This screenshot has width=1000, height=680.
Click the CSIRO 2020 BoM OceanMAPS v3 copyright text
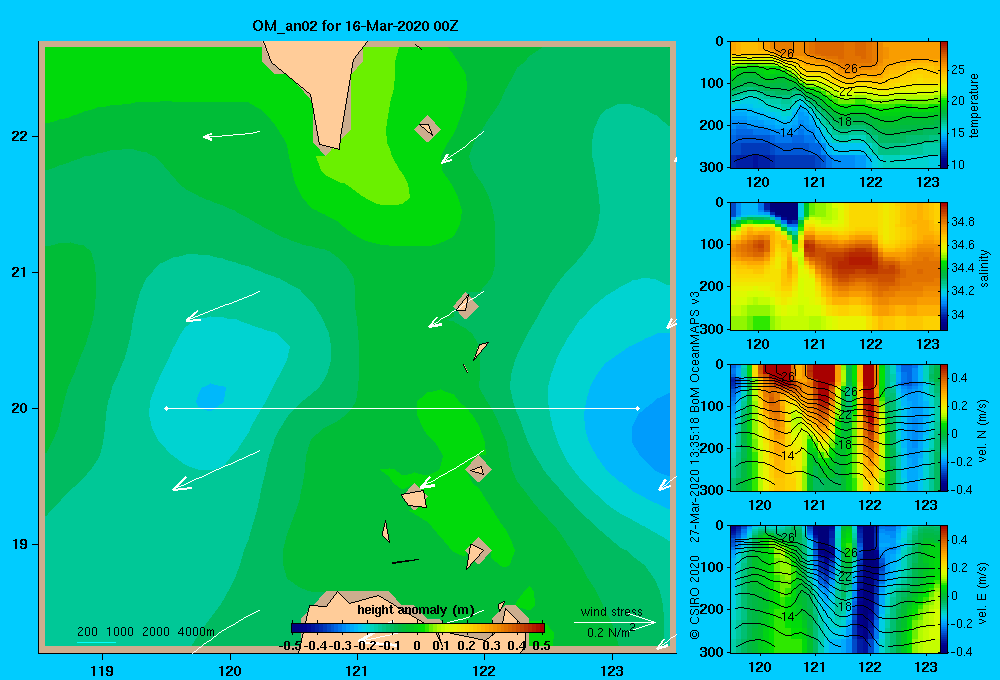tap(695, 466)
